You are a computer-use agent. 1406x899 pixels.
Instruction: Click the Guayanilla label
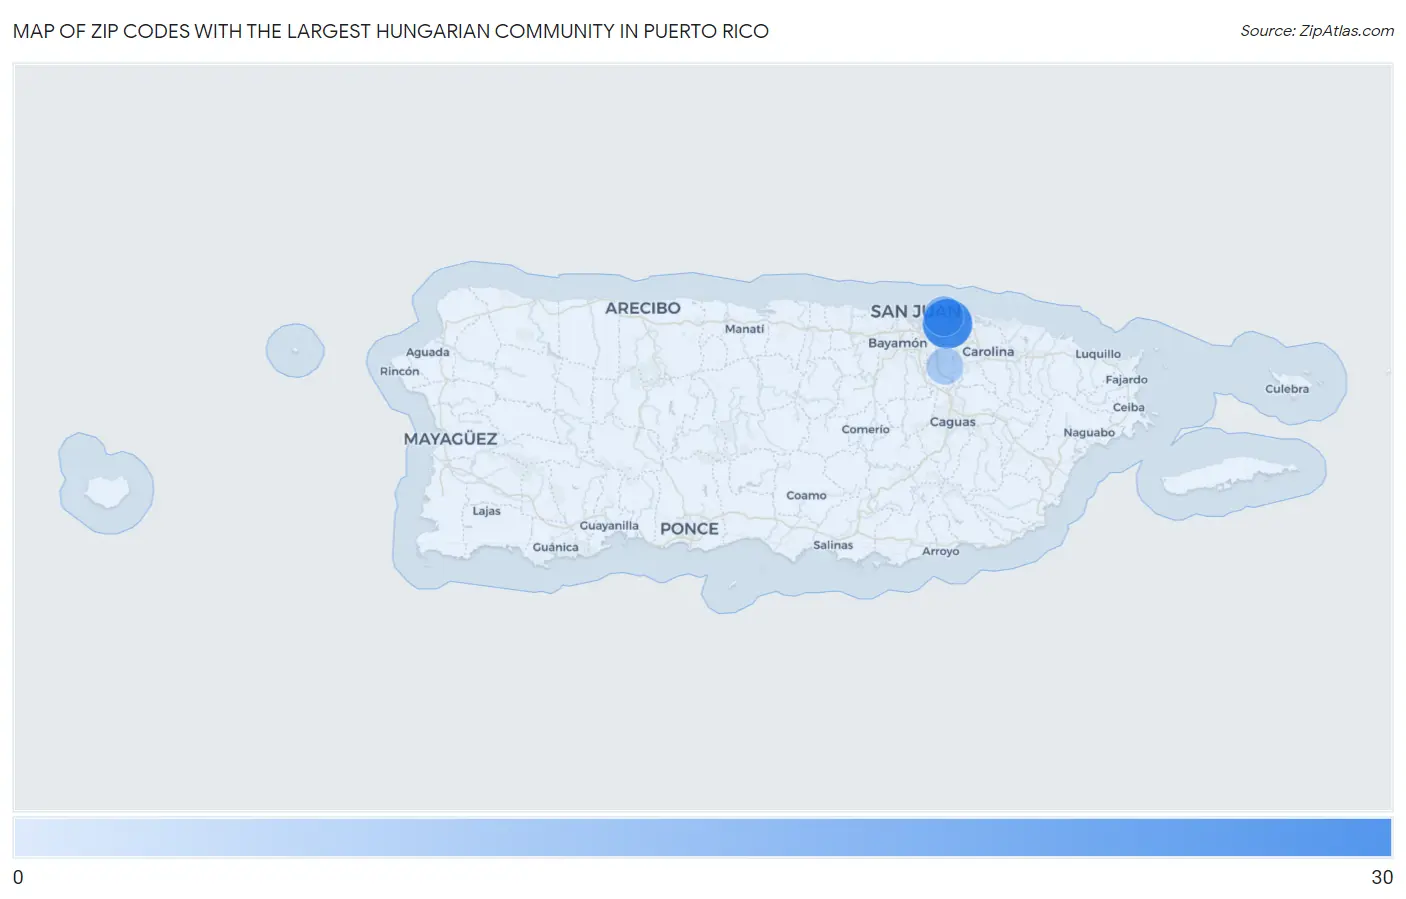[609, 526]
